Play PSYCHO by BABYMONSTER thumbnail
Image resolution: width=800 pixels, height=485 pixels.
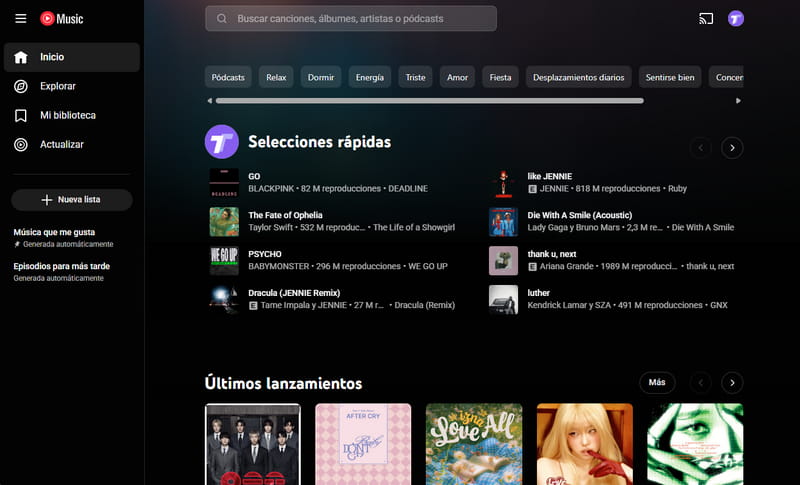[x=224, y=261]
